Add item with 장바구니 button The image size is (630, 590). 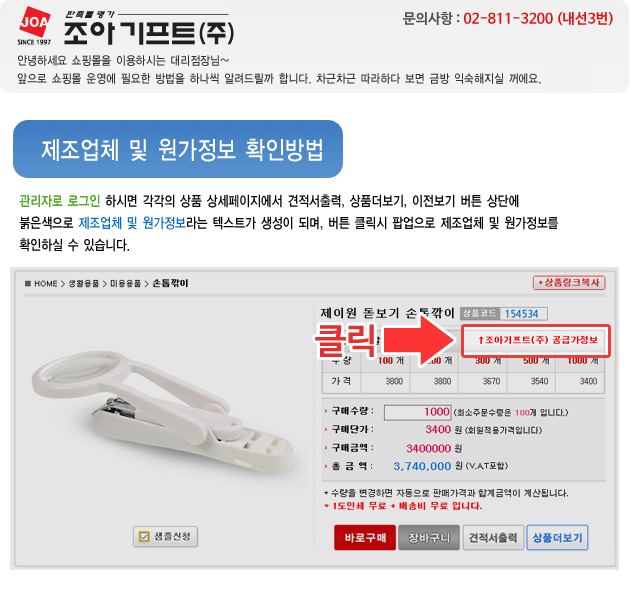tap(429, 537)
